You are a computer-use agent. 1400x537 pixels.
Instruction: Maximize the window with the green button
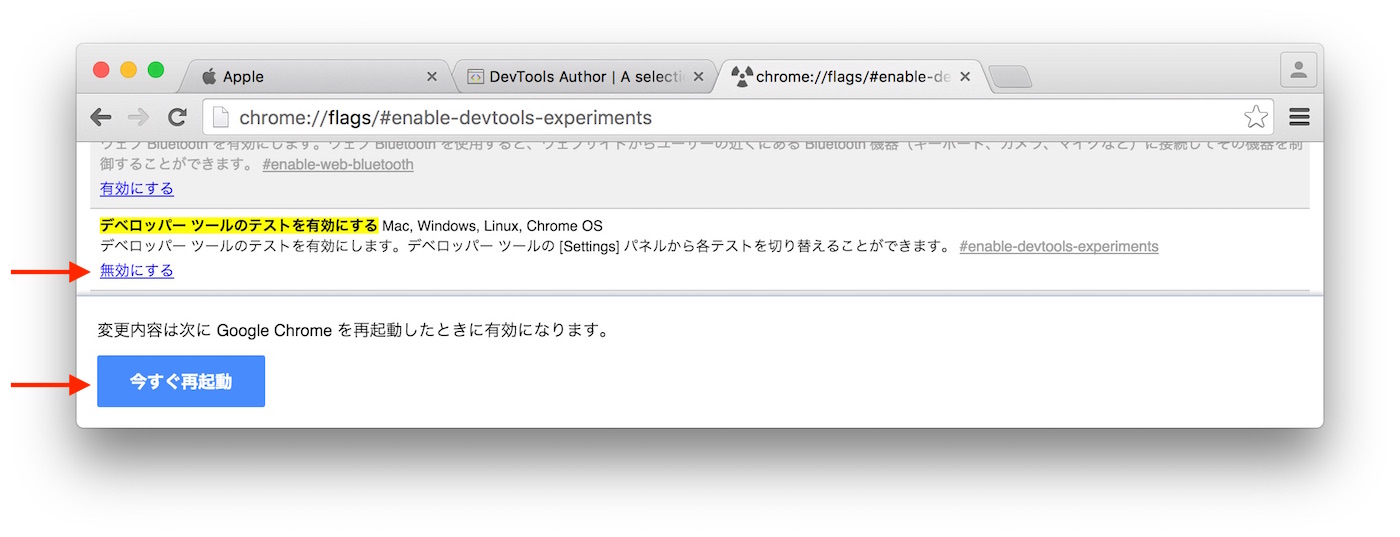coord(156,70)
